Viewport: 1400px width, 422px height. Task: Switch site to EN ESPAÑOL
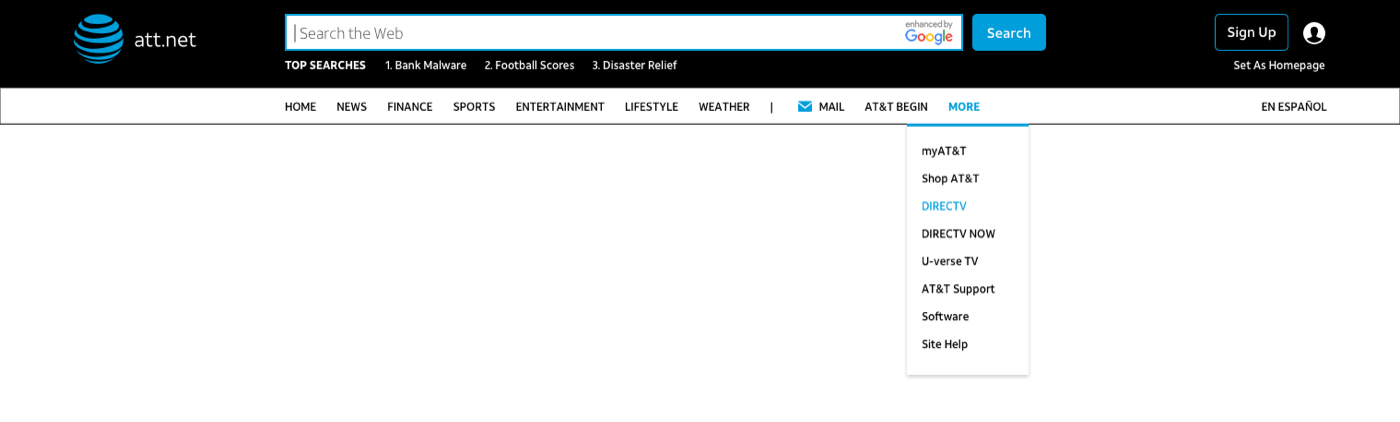point(1294,107)
